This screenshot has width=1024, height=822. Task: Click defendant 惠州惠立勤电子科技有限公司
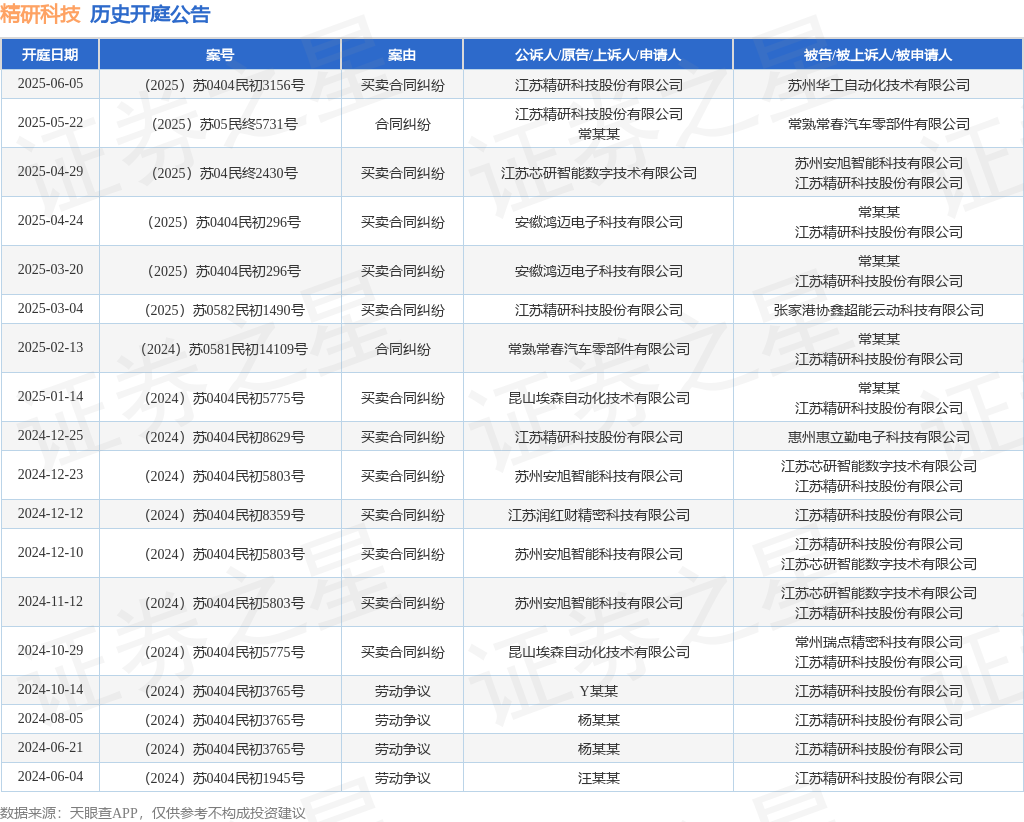(x=878, y=437)
